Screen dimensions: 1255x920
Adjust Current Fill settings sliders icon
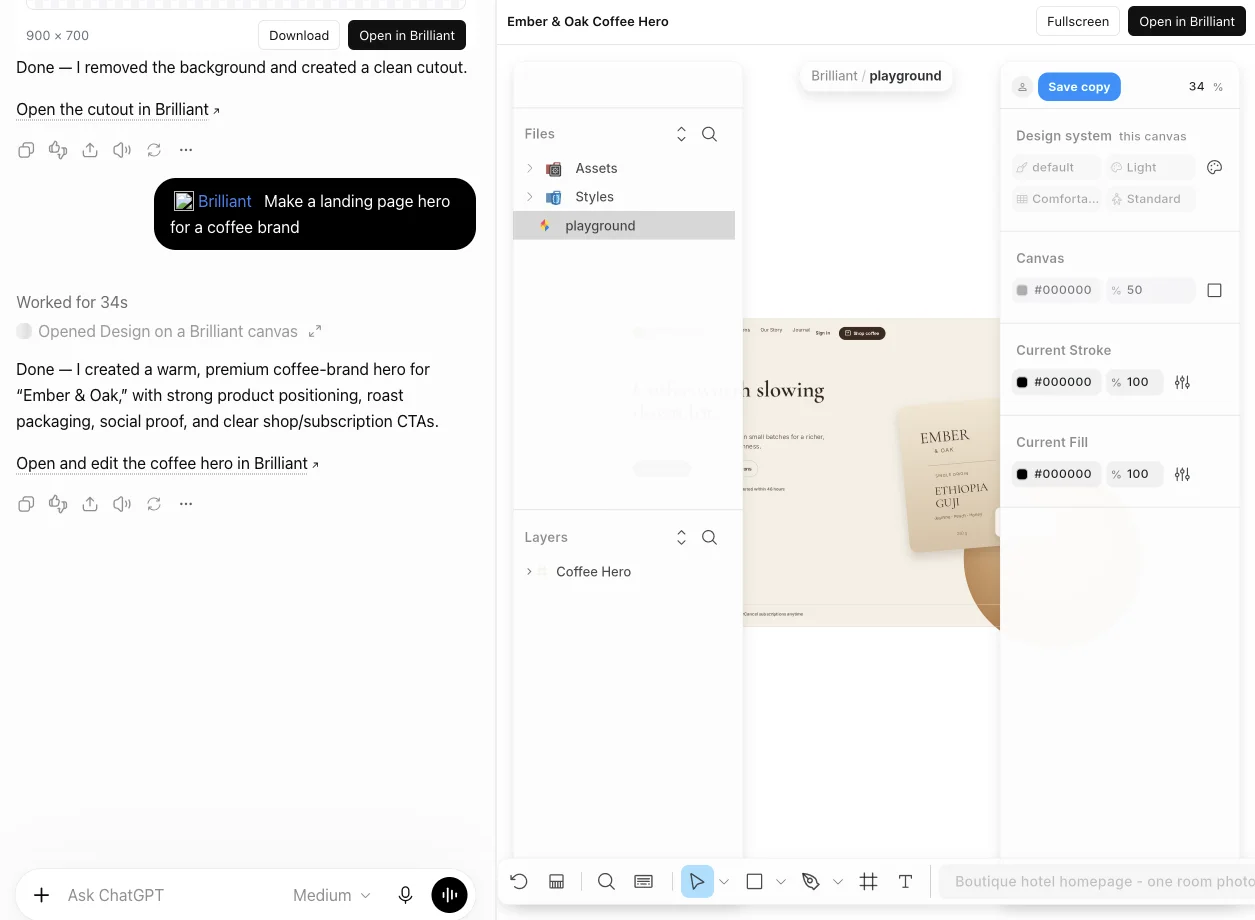[1182, 474]
